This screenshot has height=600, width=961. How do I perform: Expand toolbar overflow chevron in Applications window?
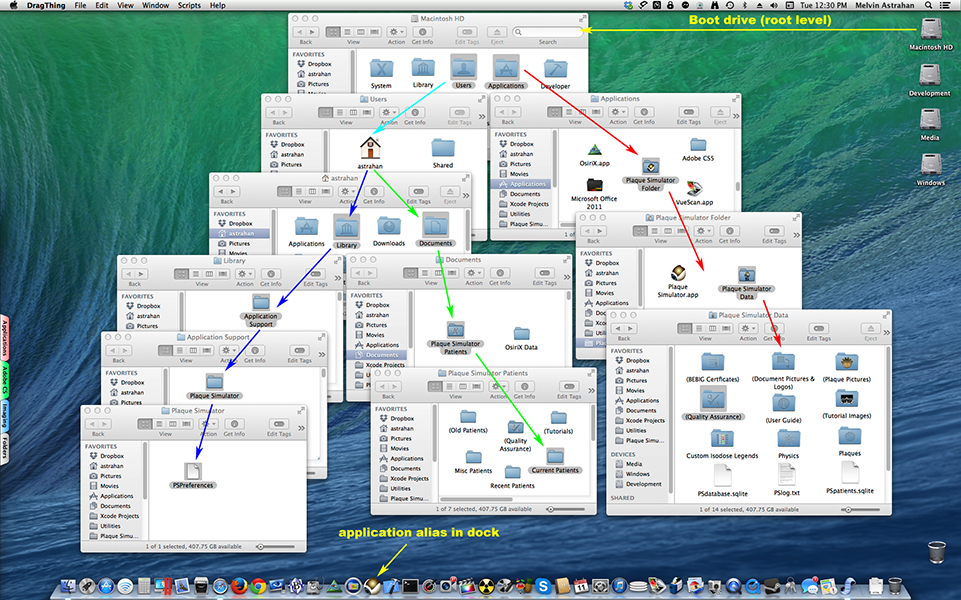tap(735, 116)
